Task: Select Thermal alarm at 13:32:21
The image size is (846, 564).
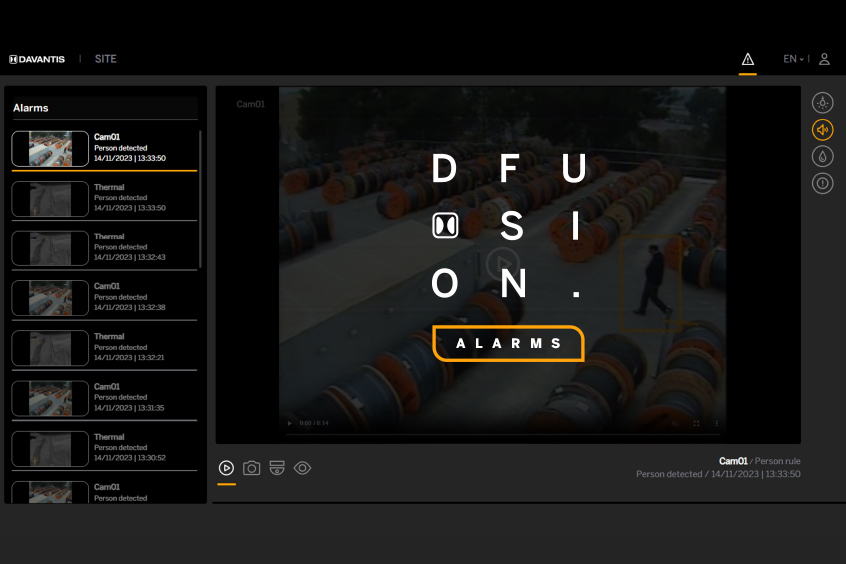Action: point(104,348)
